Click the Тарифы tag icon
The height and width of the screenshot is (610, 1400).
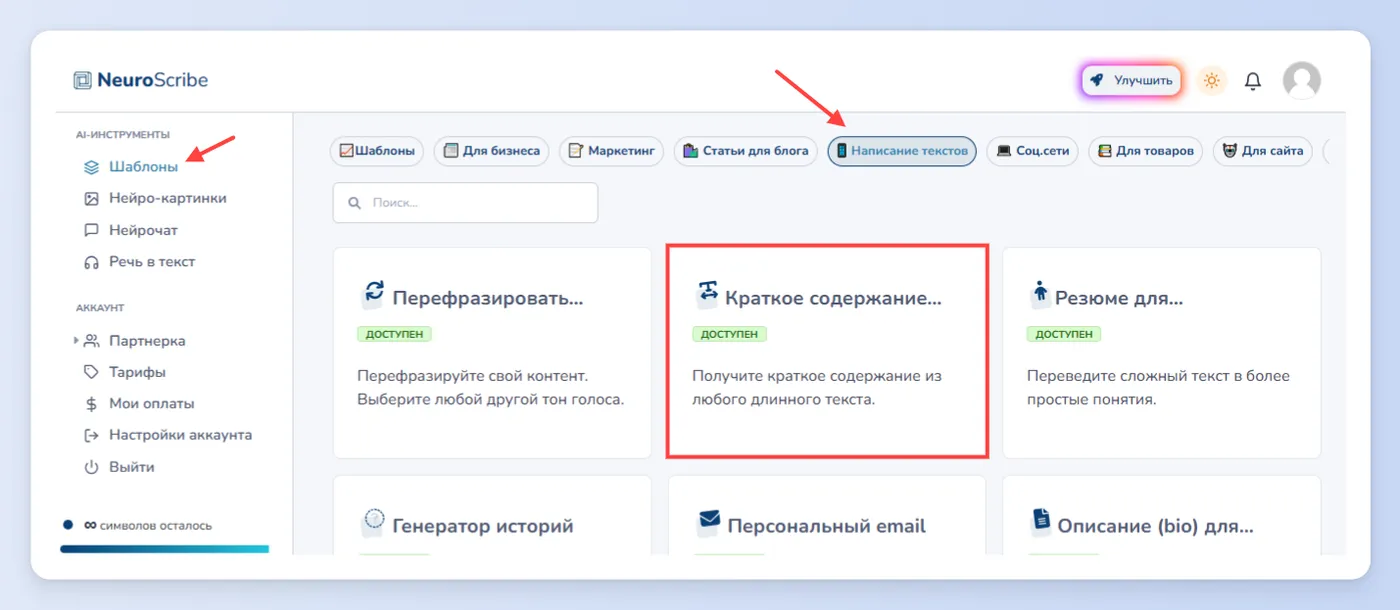91,372
